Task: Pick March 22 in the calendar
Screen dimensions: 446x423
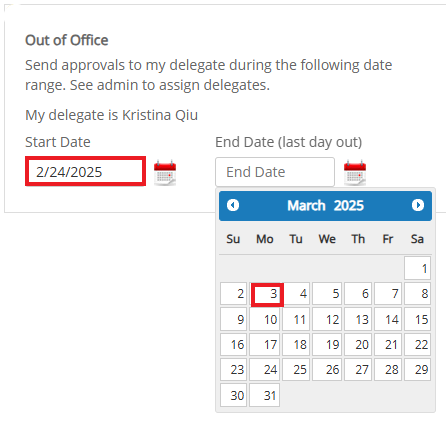Action: 417,344
